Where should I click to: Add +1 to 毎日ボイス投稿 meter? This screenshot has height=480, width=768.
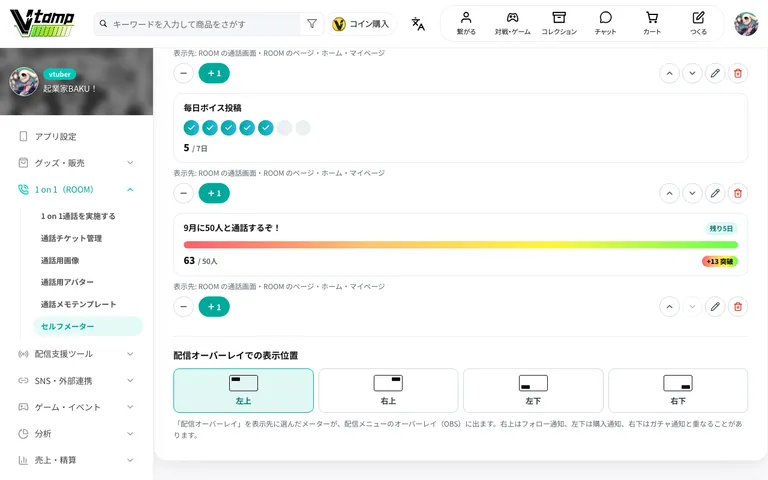click(x=214, y=193)
